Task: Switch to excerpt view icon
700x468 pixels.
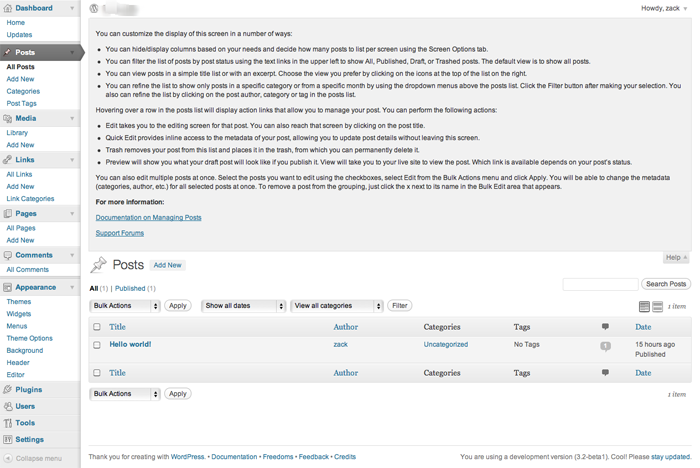Action: coord(657,307)
